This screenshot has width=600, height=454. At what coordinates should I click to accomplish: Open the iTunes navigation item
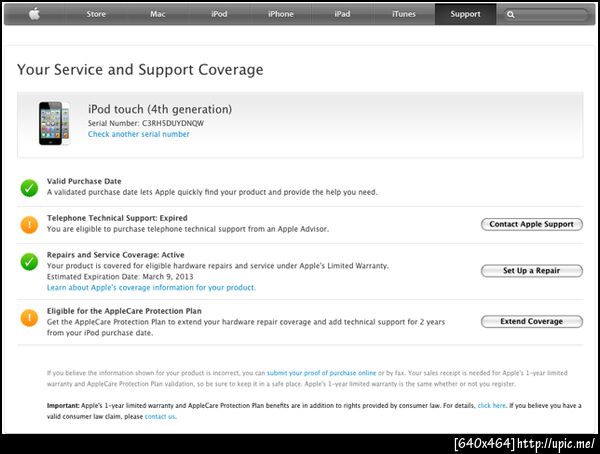404,14
